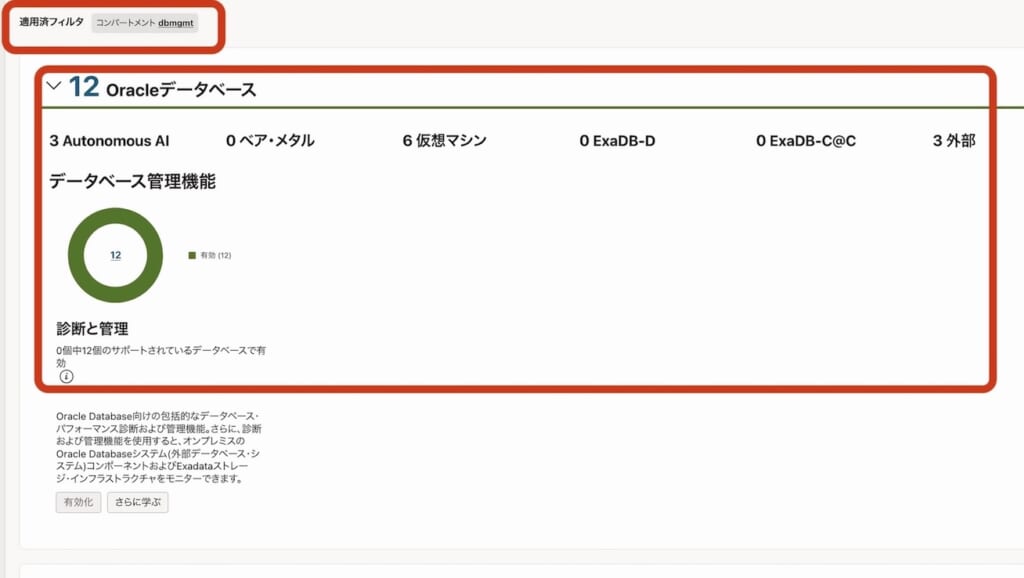Click the 3 外部 count
The image size is (1024, 578).
[x=954, y=141]
